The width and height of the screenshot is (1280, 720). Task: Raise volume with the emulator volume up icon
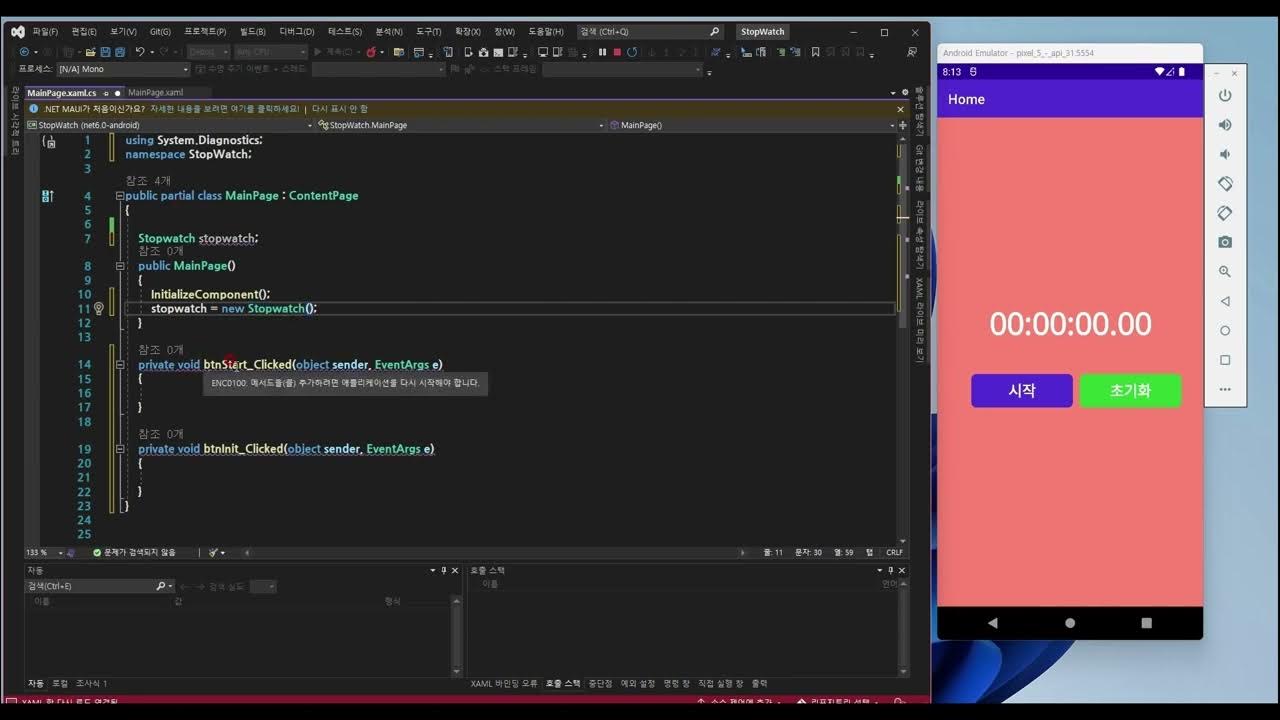tap(1224, 125)
